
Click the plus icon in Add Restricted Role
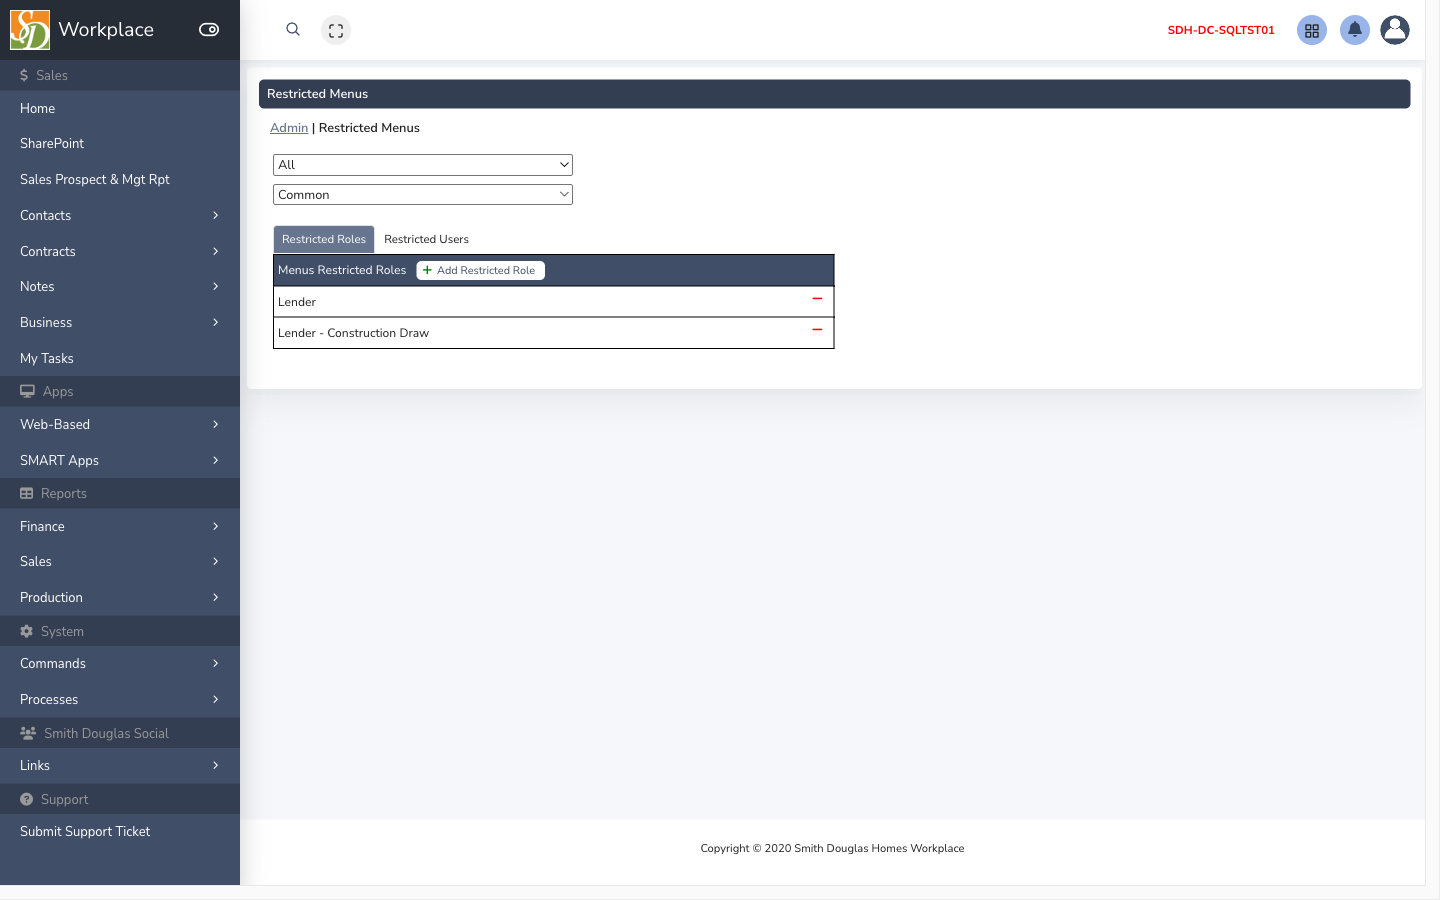(427, 270)
